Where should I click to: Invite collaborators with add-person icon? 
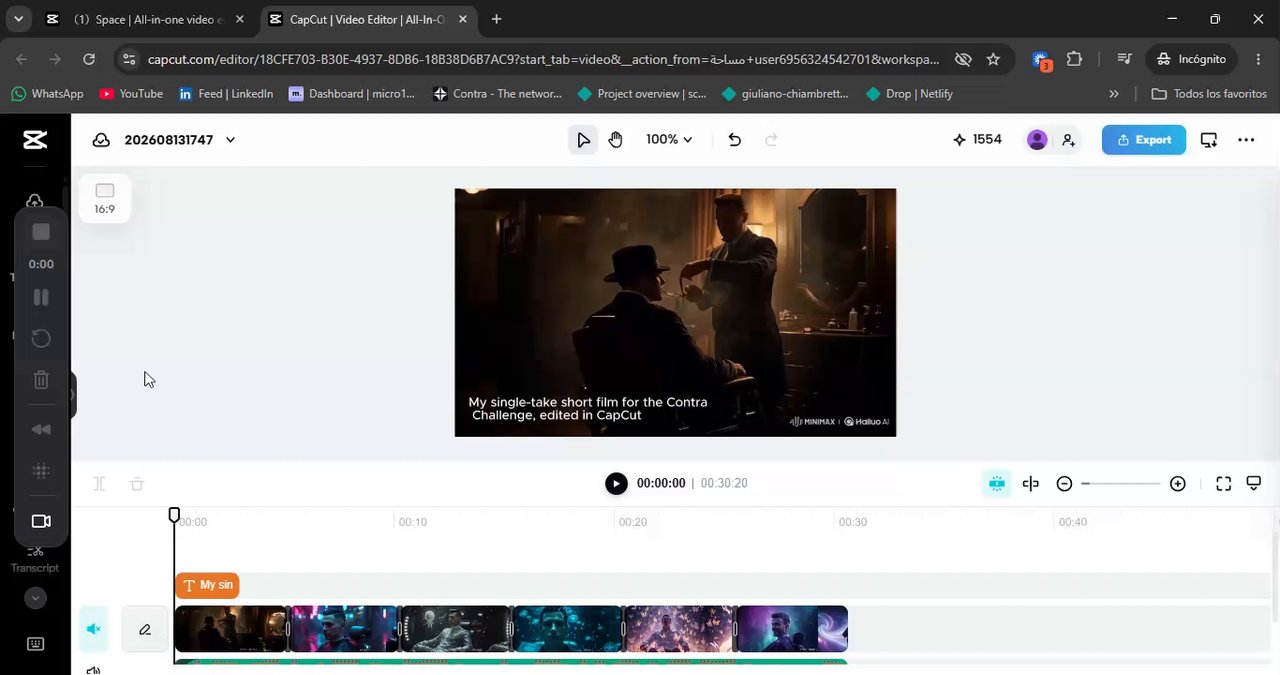1069,140
